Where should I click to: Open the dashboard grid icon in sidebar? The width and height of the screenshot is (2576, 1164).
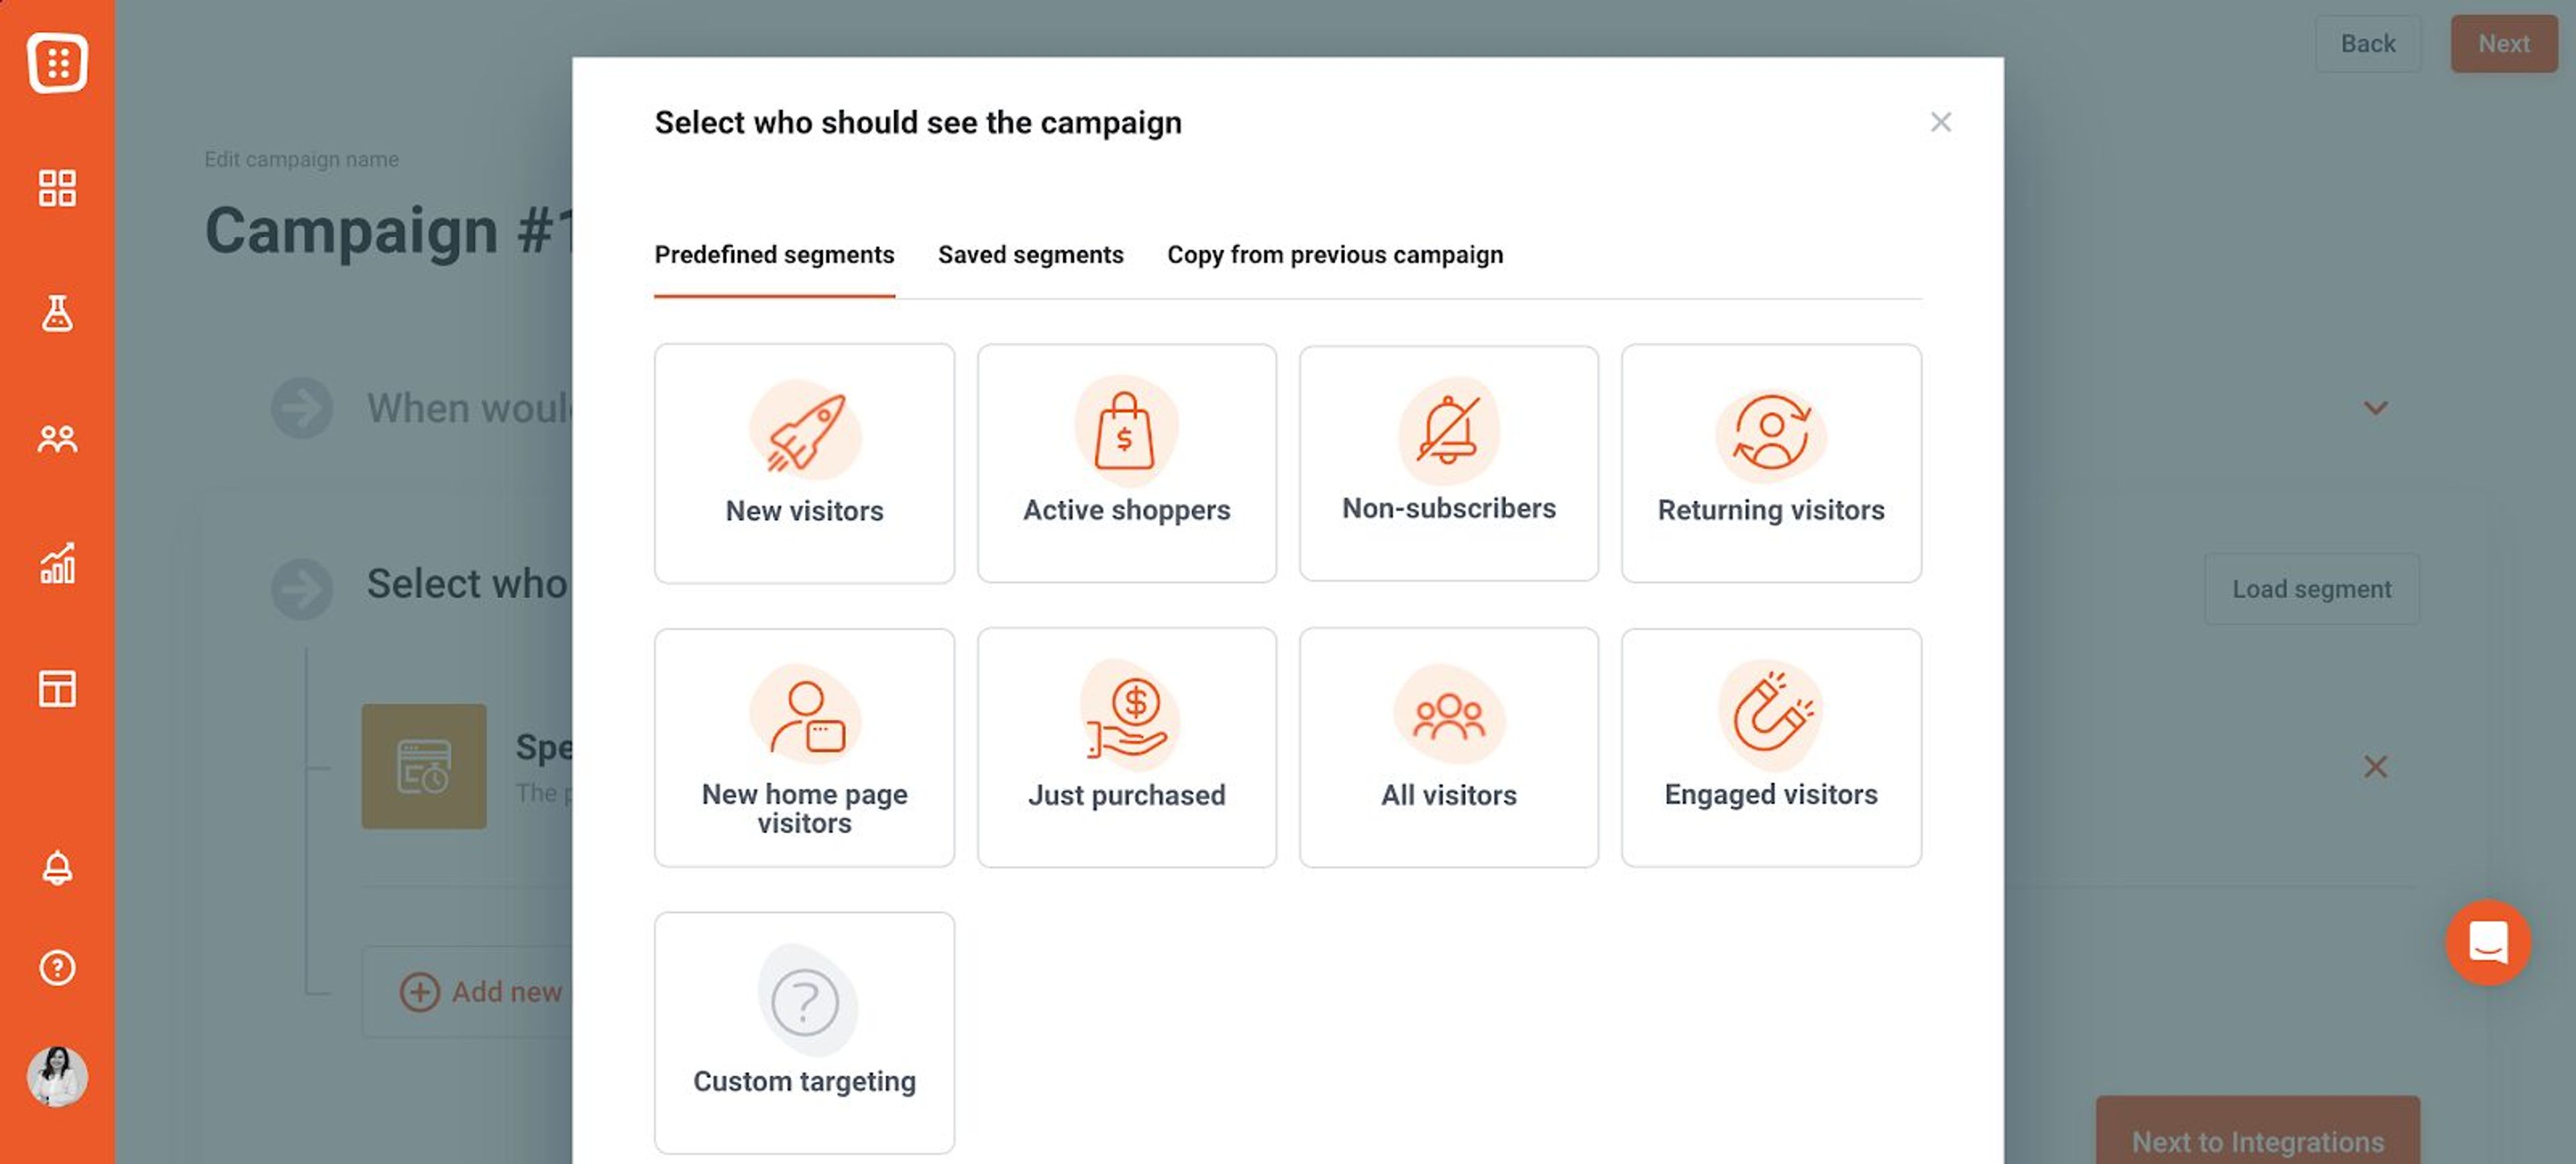[x=57, y=188]
